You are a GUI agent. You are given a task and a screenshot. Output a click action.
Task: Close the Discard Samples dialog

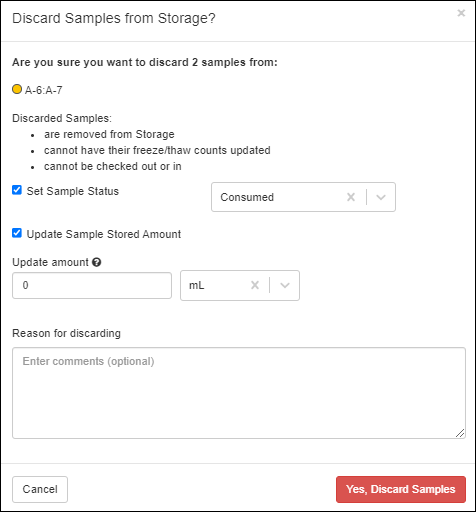(461, 13)
